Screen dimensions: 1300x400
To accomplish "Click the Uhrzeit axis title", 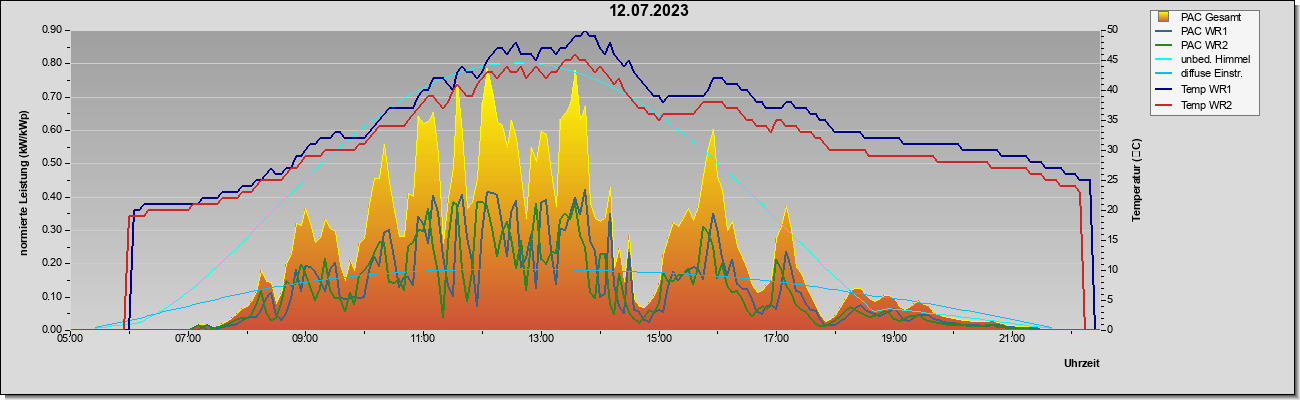I will [x=1082, y=364].
